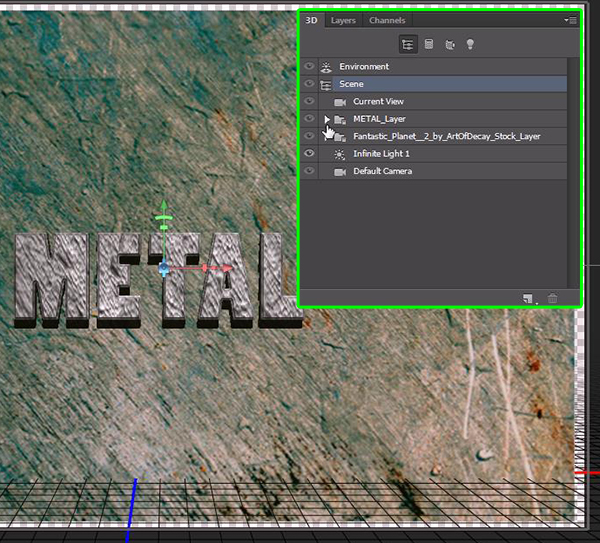Toggle visibility of Default Camera
The image size is (600, 543).
click(x=309, y=171)
